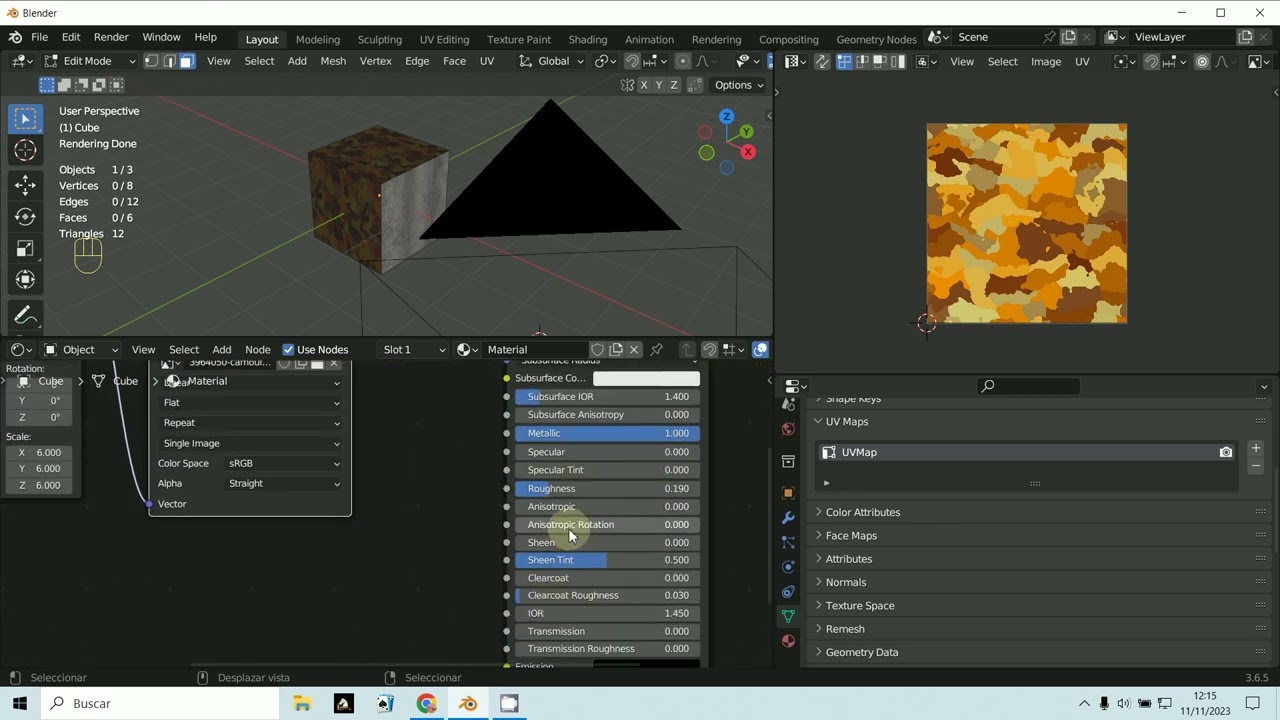
Task: Activate the Rotate tool
Action: pyautogui.click(x=25, y=216)
